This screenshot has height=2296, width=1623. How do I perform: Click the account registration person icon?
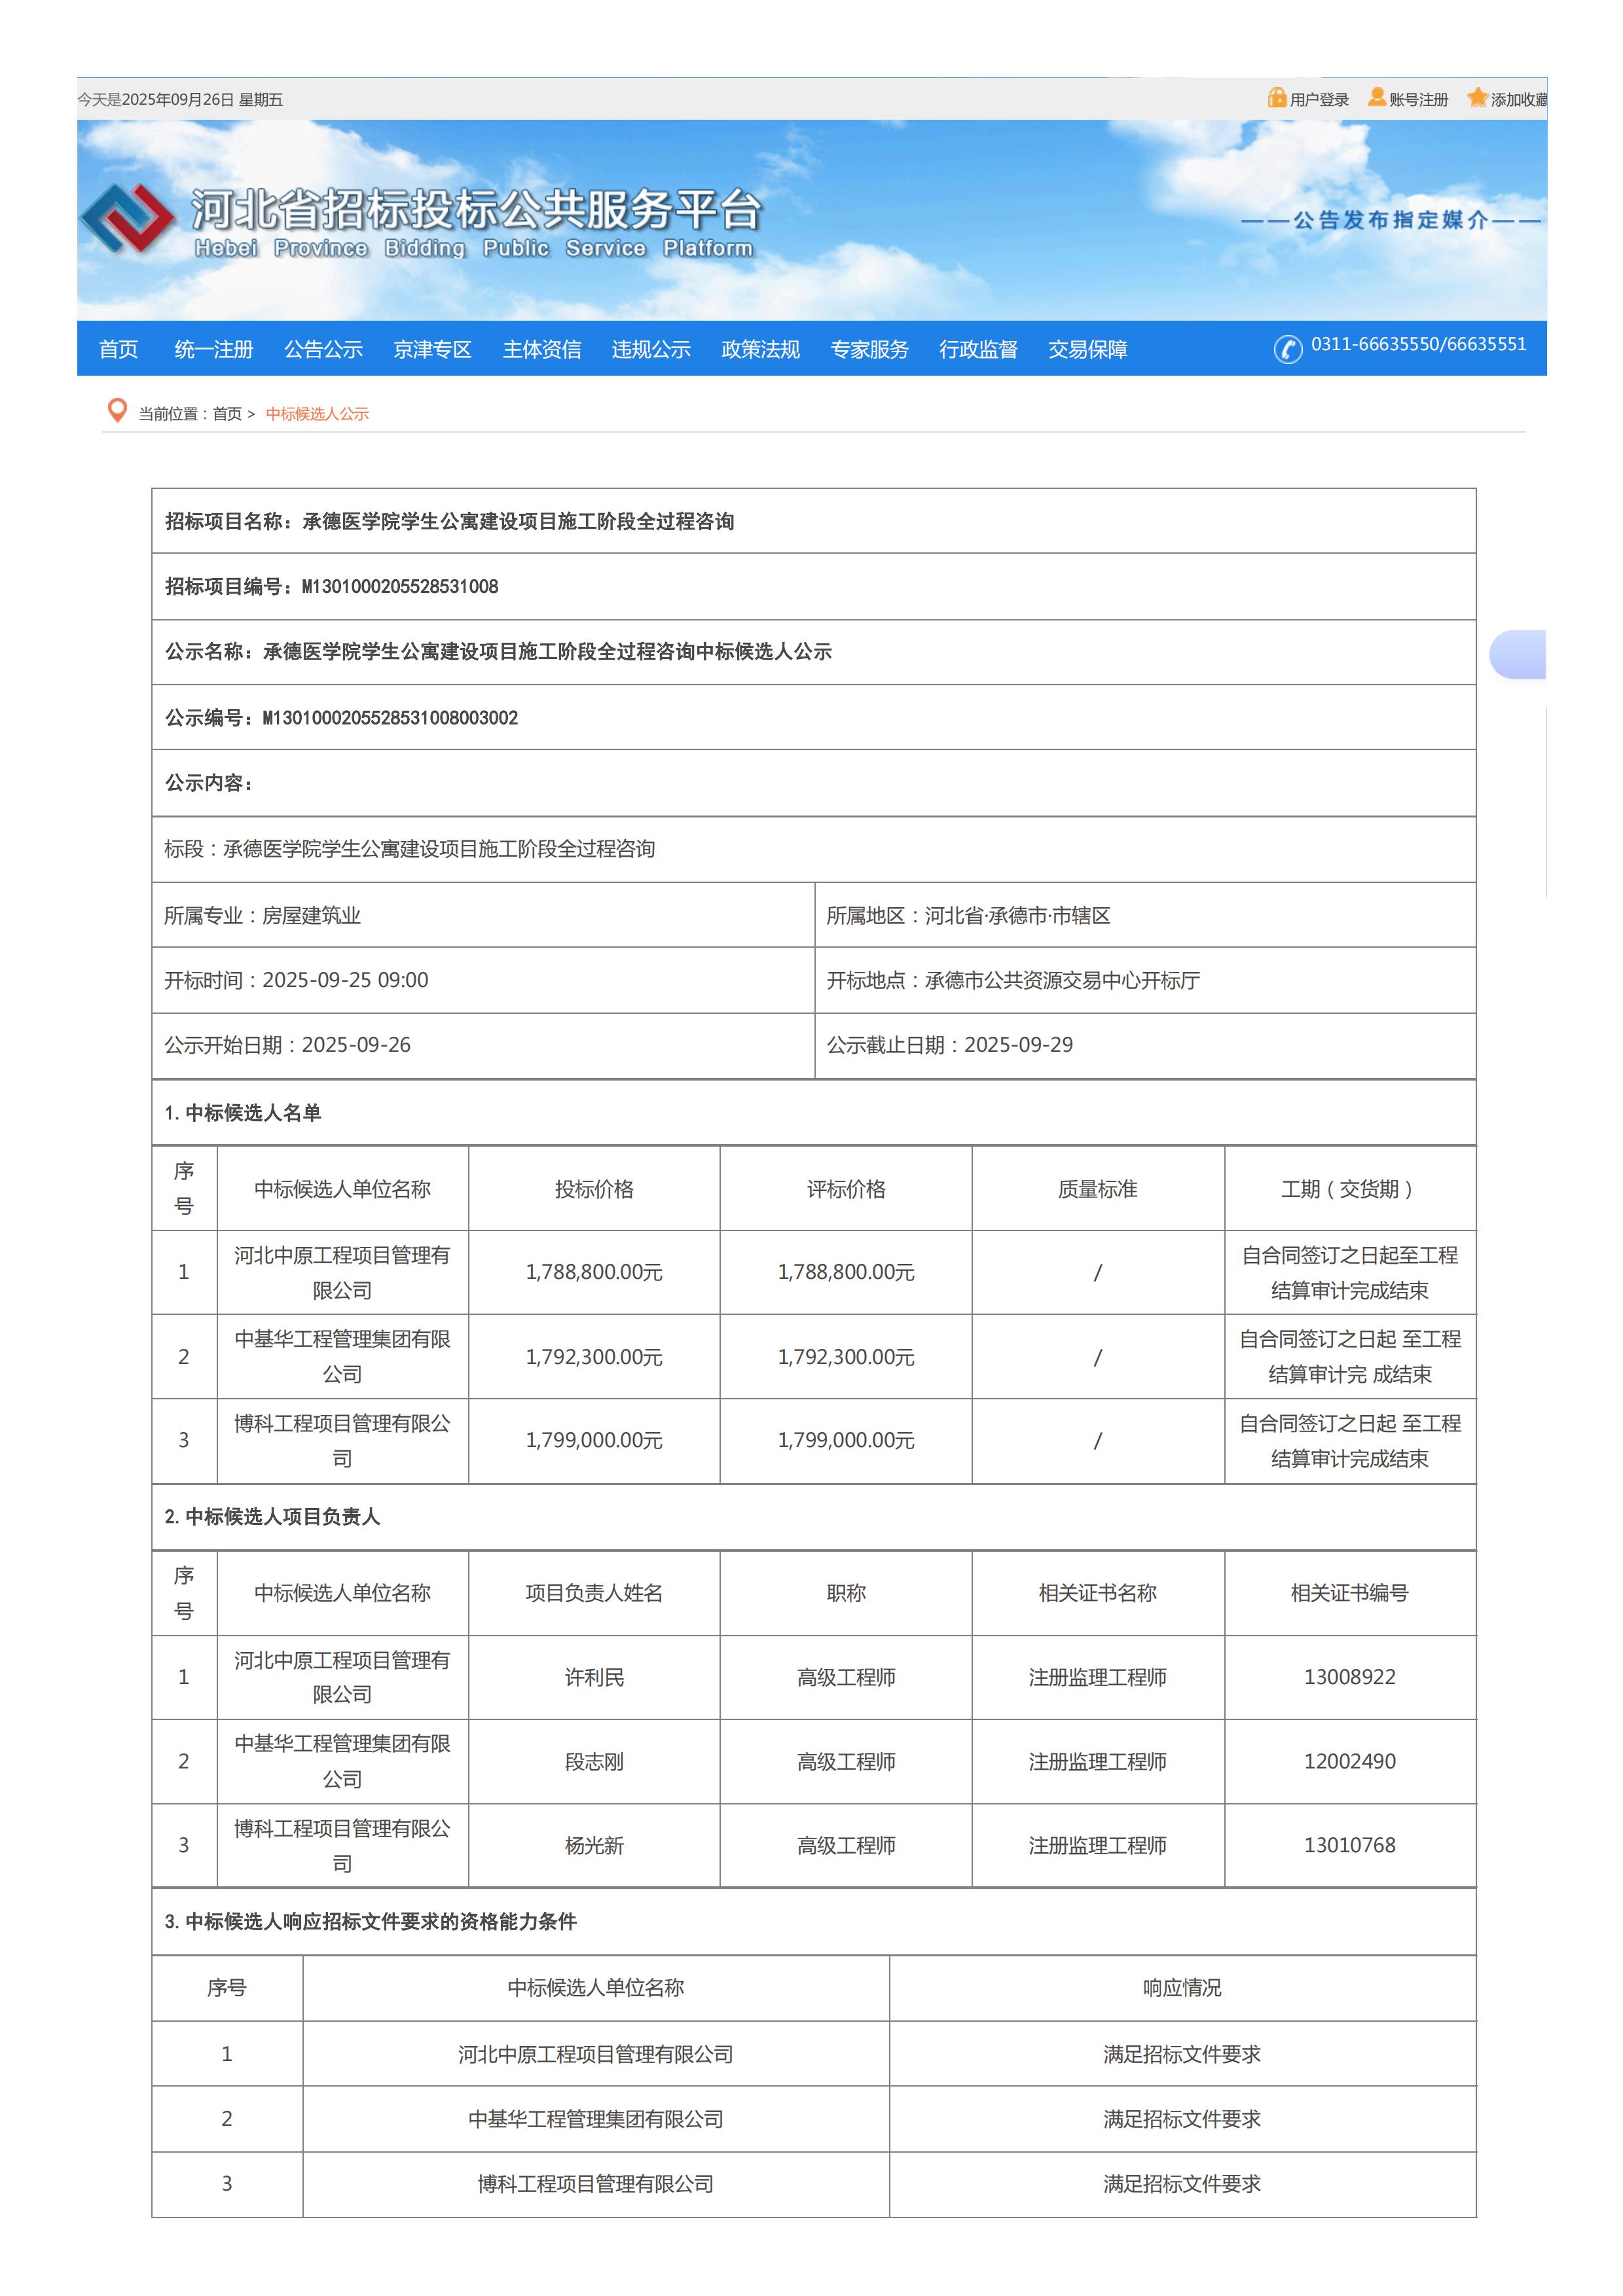click(x=1377, y=97)
